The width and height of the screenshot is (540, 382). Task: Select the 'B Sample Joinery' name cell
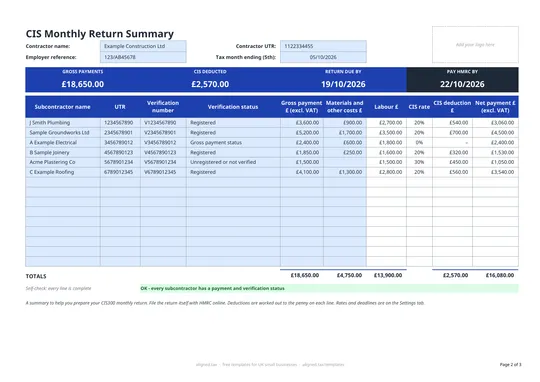(63, 152)
